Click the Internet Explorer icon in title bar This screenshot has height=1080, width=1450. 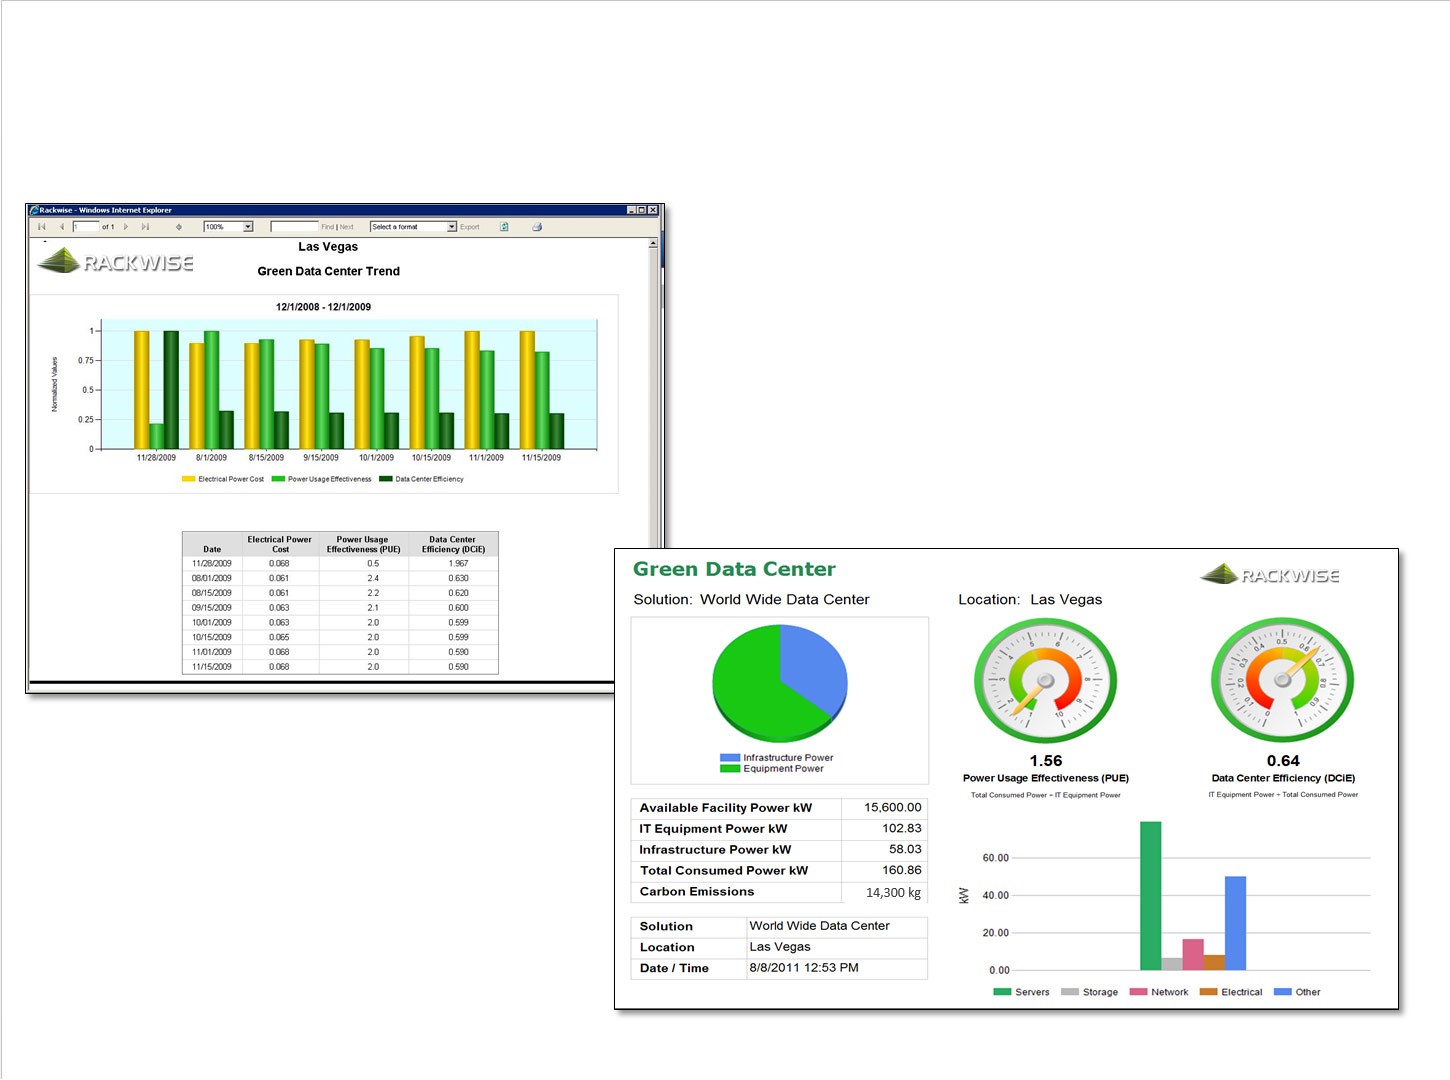pyautogui.click(x=34, y=210)
